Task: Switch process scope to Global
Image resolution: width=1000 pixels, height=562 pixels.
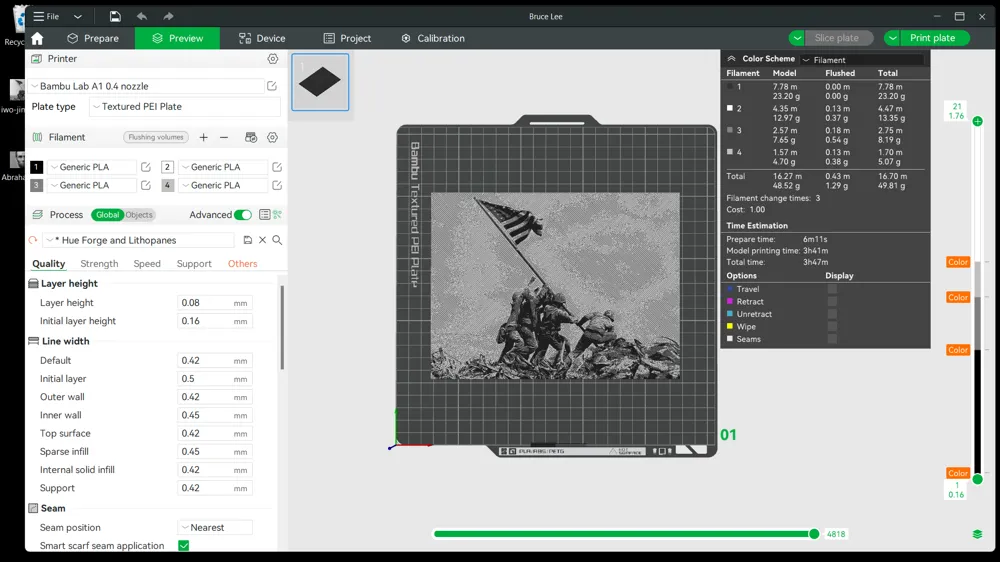Action: [107, 215]
